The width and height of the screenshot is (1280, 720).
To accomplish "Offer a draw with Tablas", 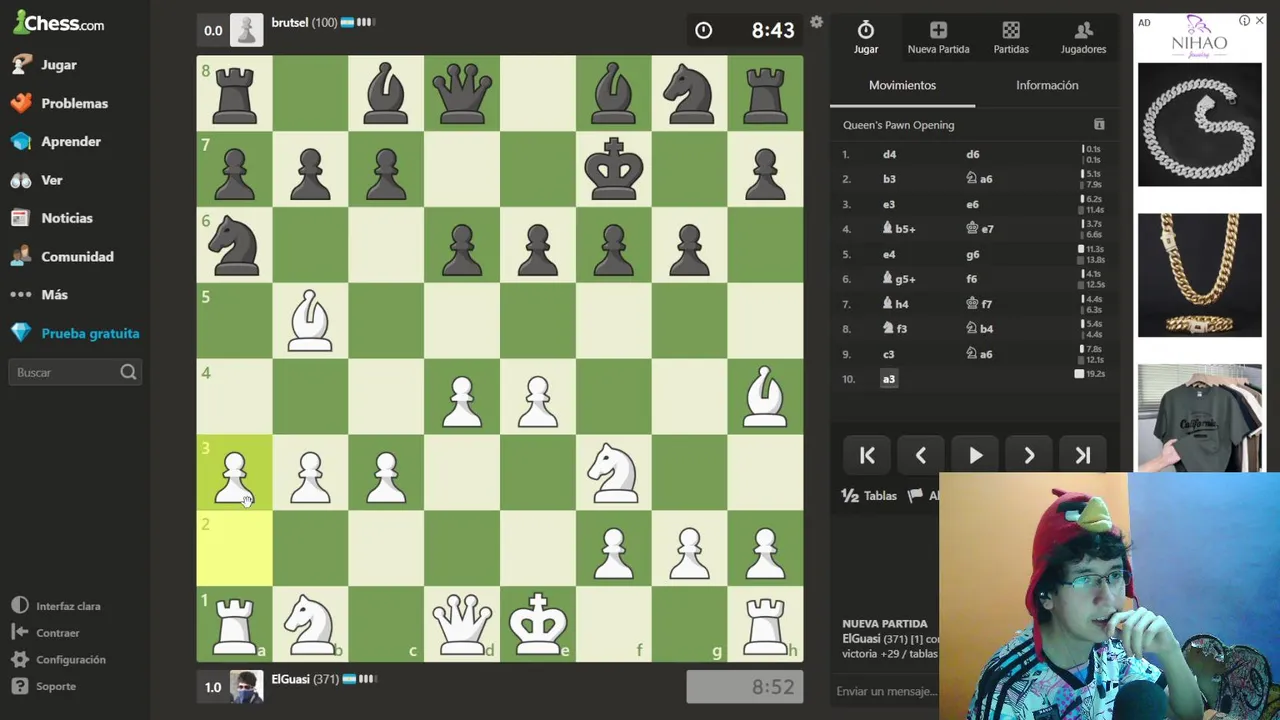I will 869,496.
